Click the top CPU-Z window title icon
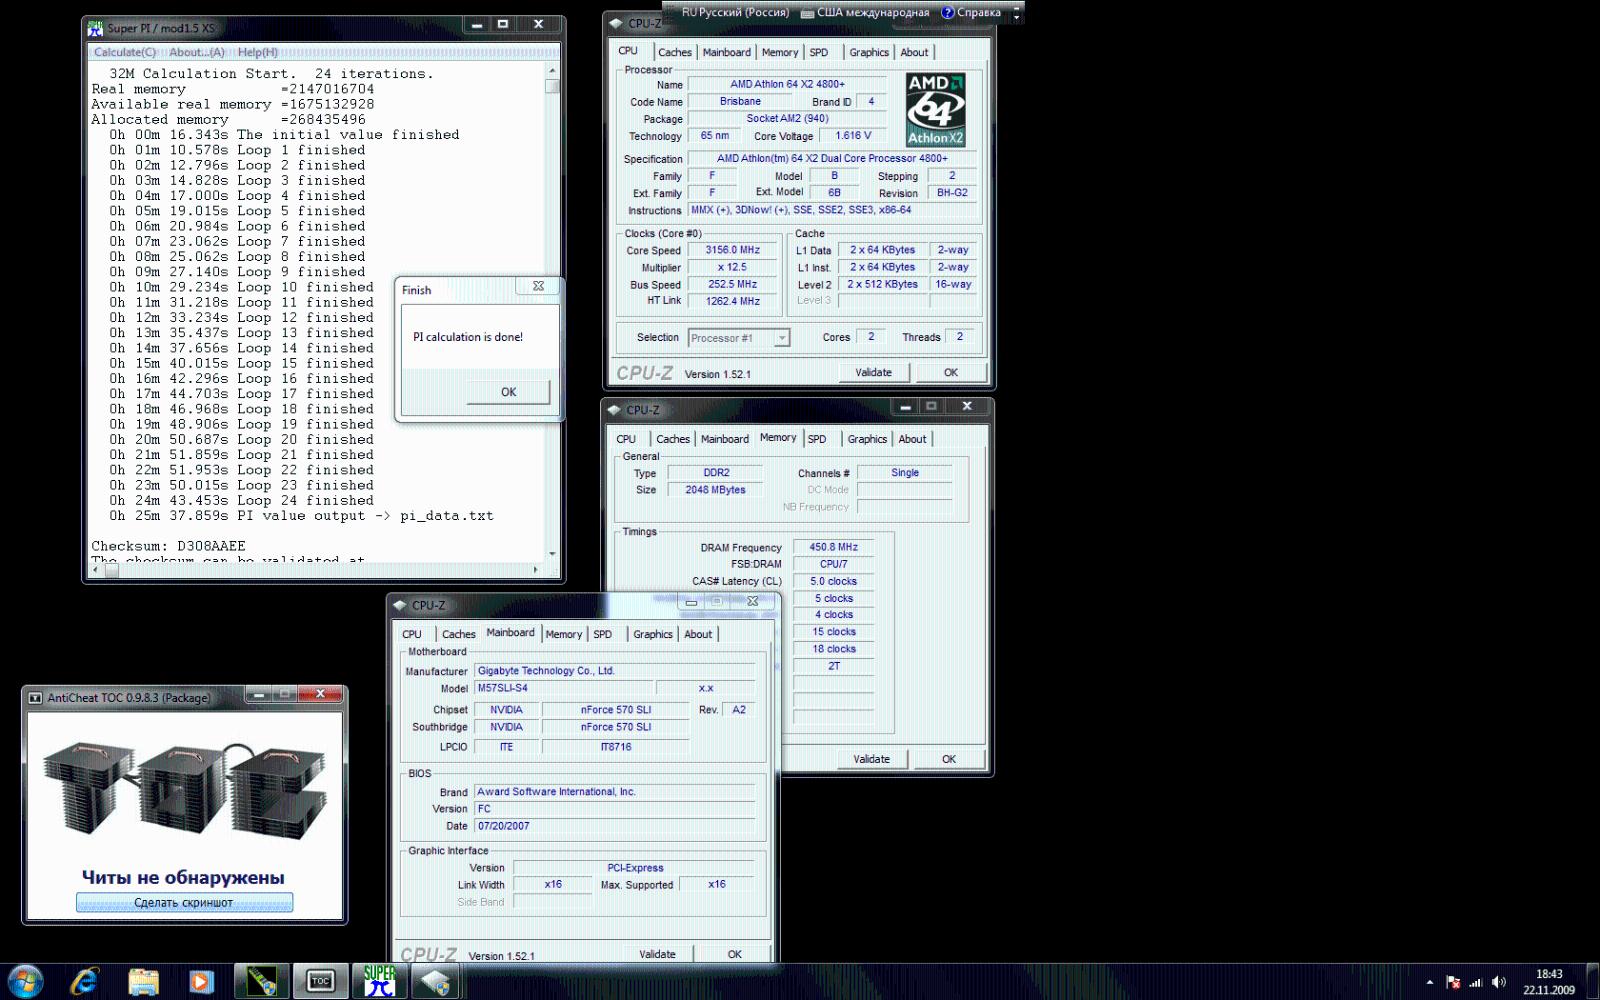The height and width of the screenshot is (1000, 1600). point(615,23)
